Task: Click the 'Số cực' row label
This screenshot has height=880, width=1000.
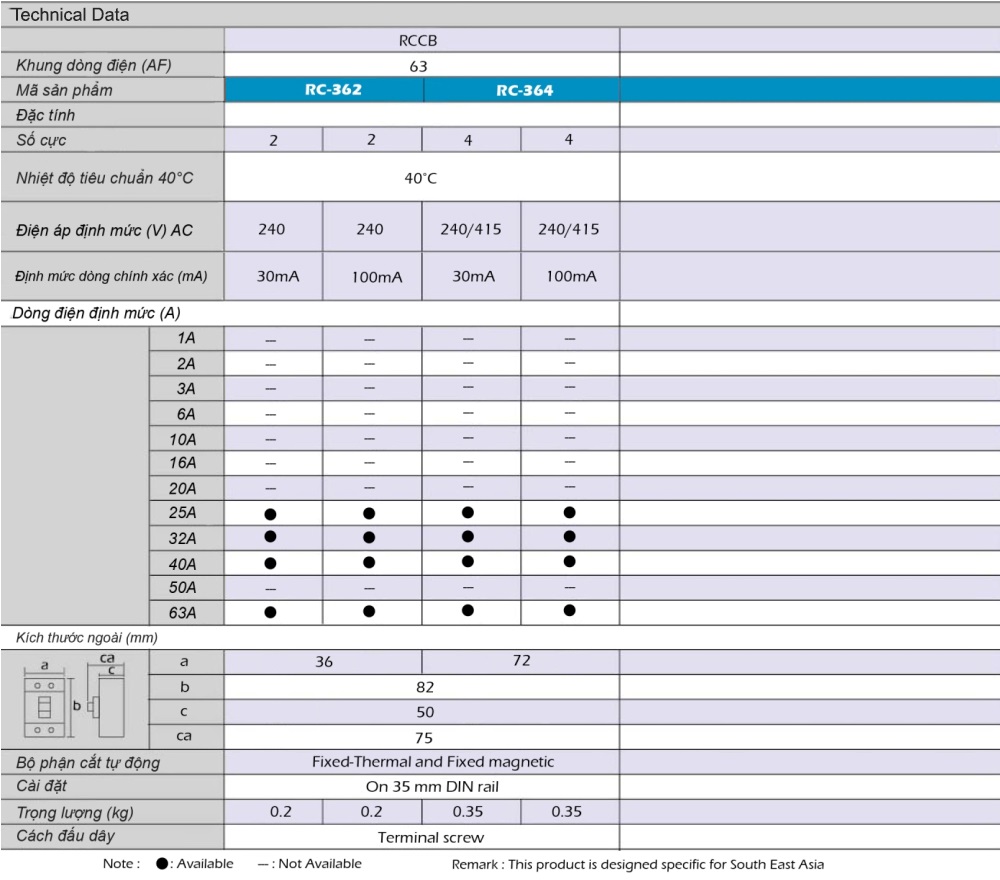Action: tap(41, 140)
